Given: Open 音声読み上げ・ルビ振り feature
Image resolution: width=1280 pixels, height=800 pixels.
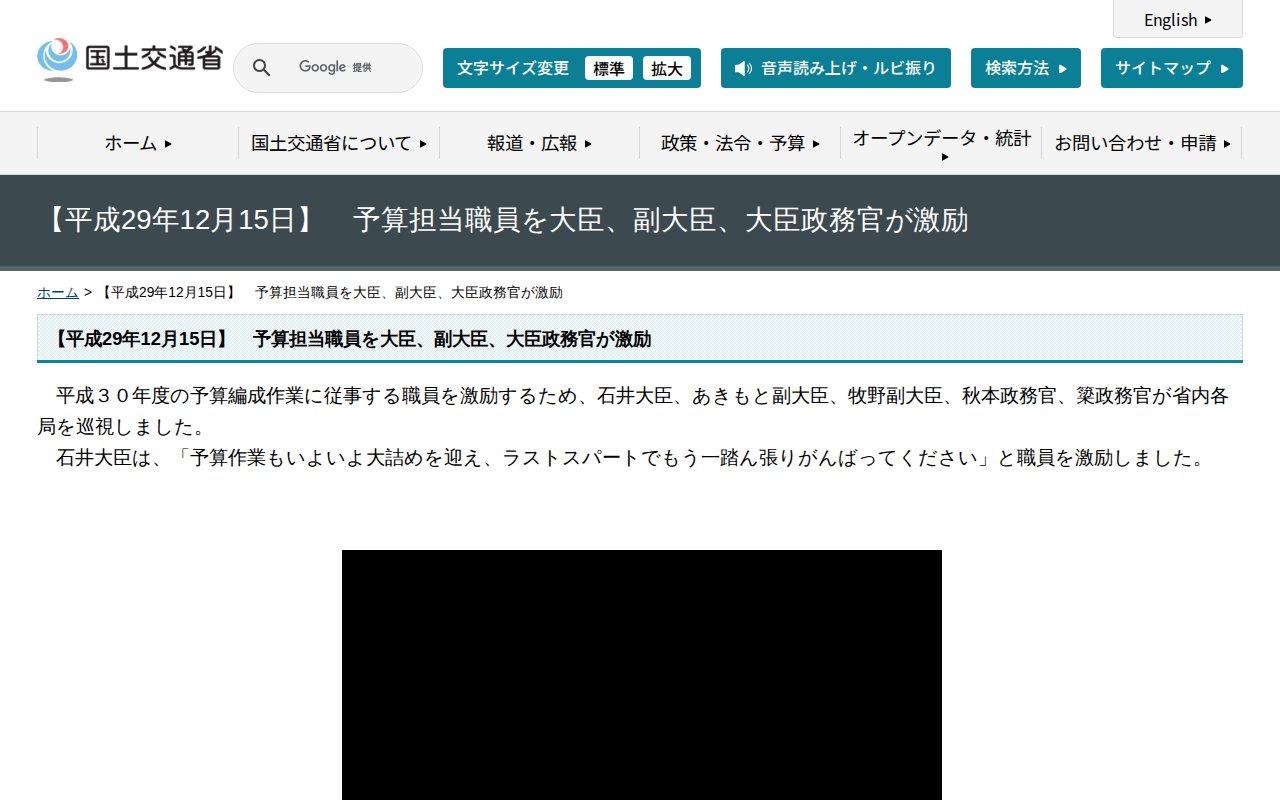Looking at the screenshot, I should (836, 68).
